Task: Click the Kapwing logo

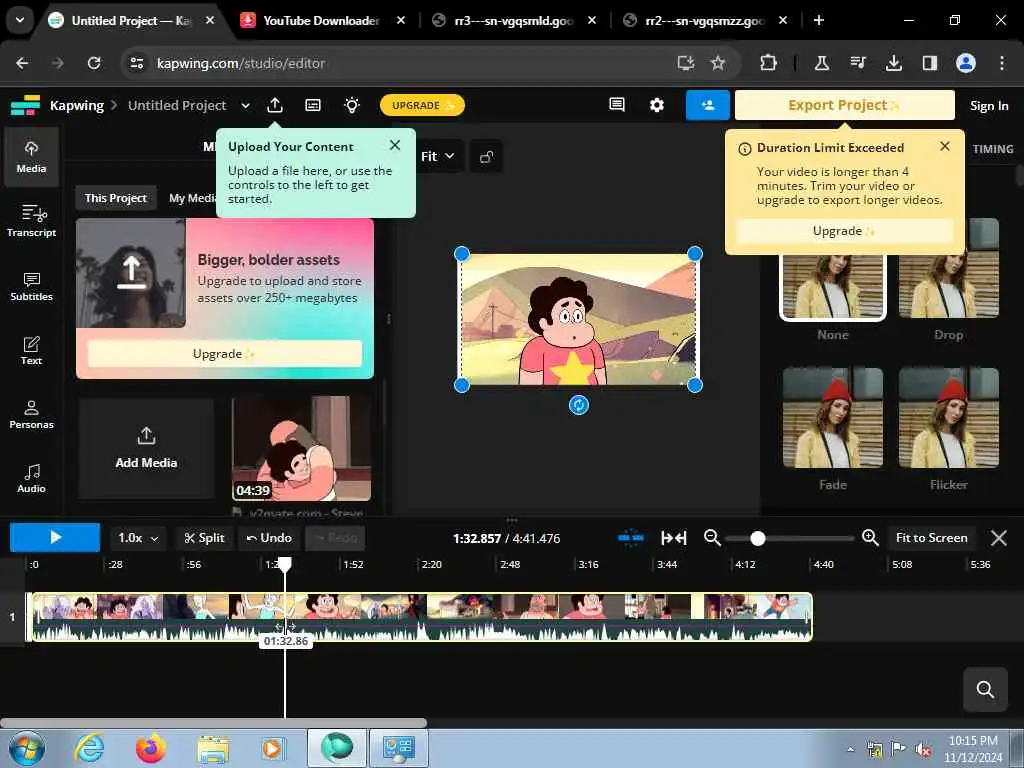Action: coord(25,105)
